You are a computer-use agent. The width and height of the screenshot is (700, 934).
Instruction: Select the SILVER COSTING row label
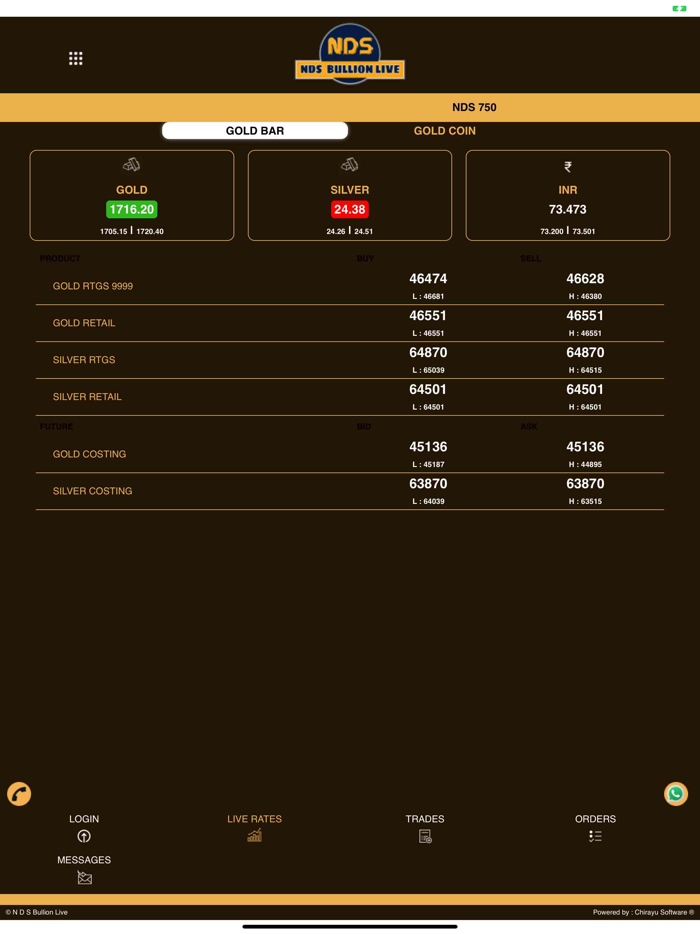[x=92, y=491]
